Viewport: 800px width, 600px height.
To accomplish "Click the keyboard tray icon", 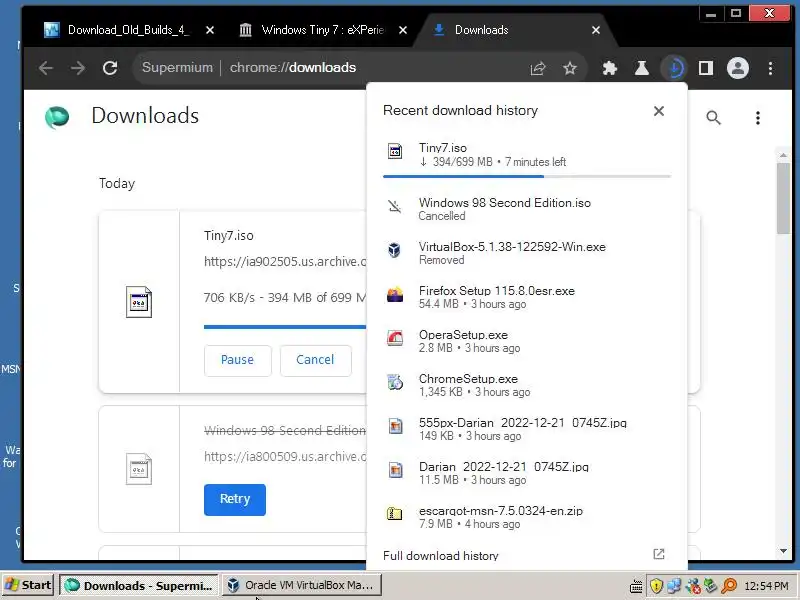I will click(636, 587).
